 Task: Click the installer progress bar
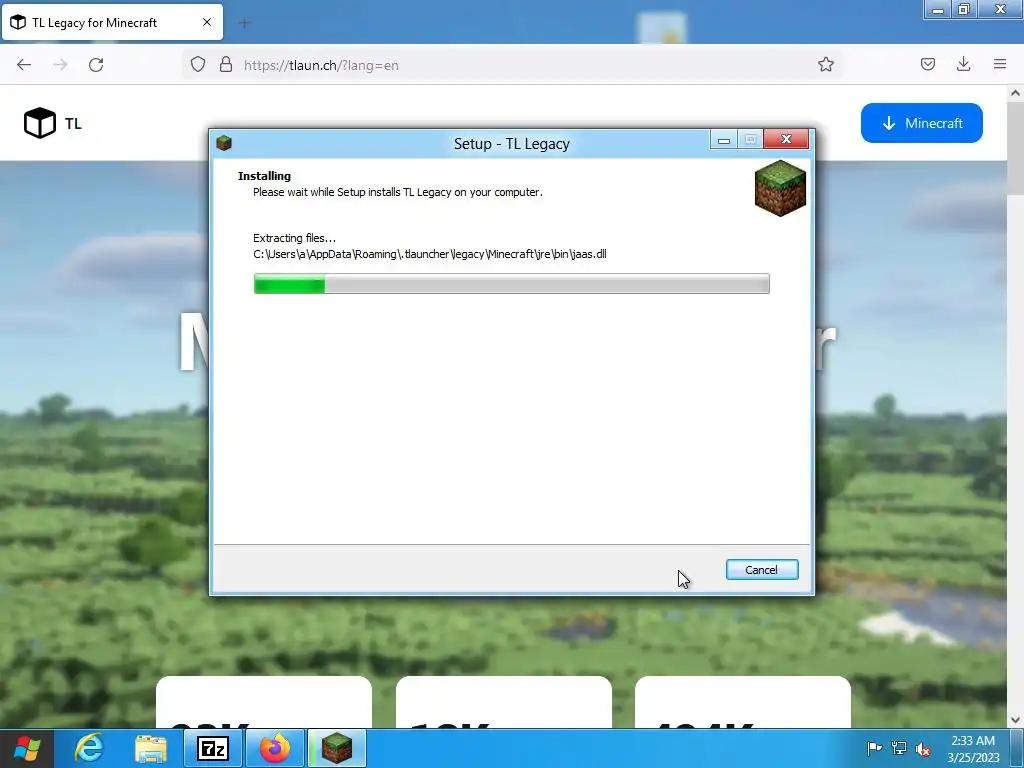click(511, 283)
